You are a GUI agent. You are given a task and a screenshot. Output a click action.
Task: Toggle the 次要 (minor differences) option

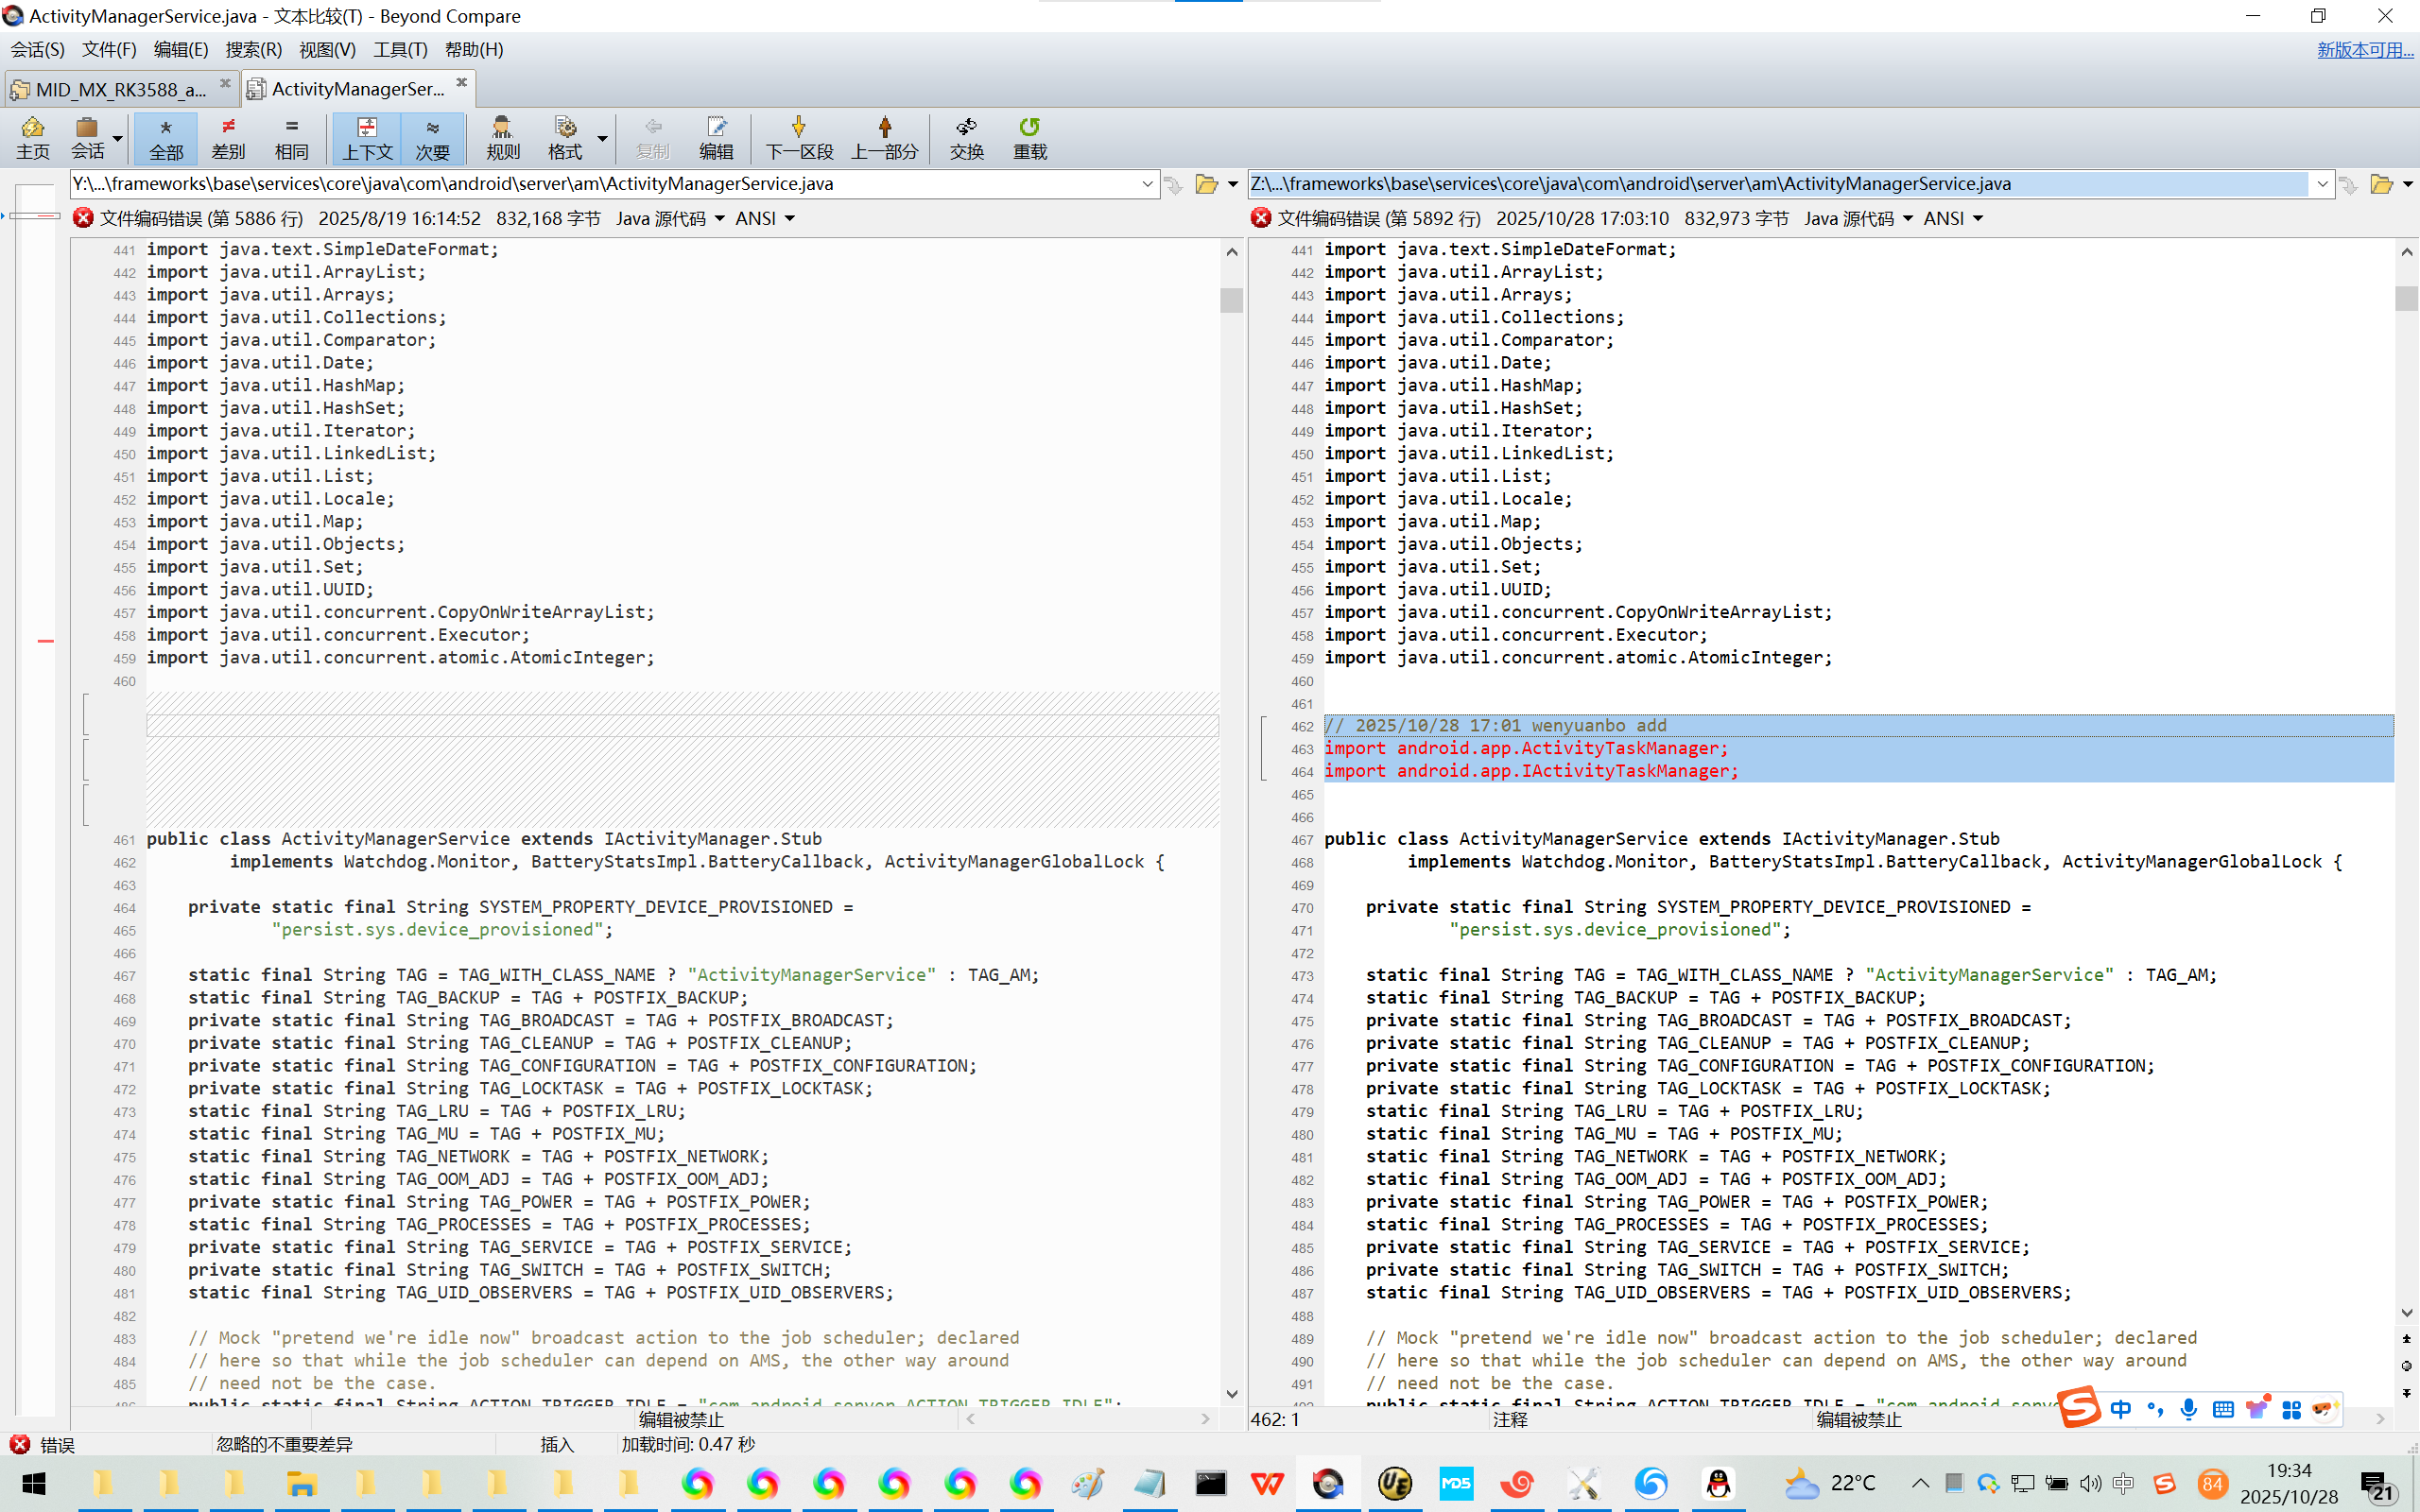pyautogui.click(x=432, y=138)
